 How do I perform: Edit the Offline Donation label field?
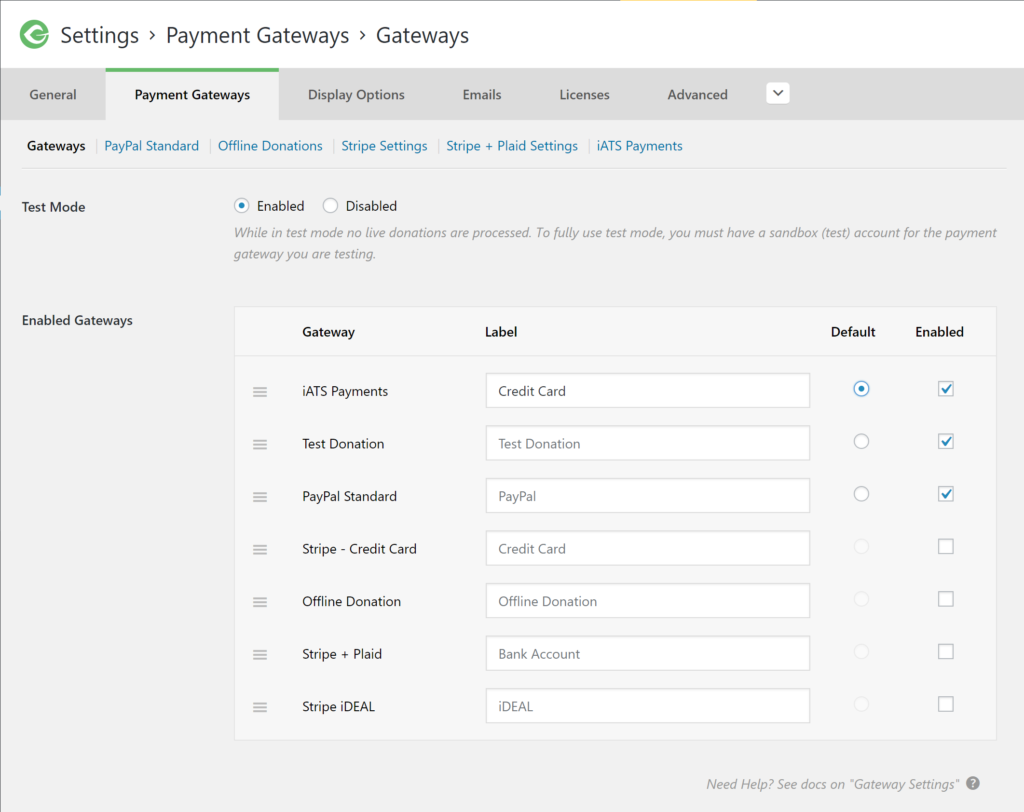(648, 601)
